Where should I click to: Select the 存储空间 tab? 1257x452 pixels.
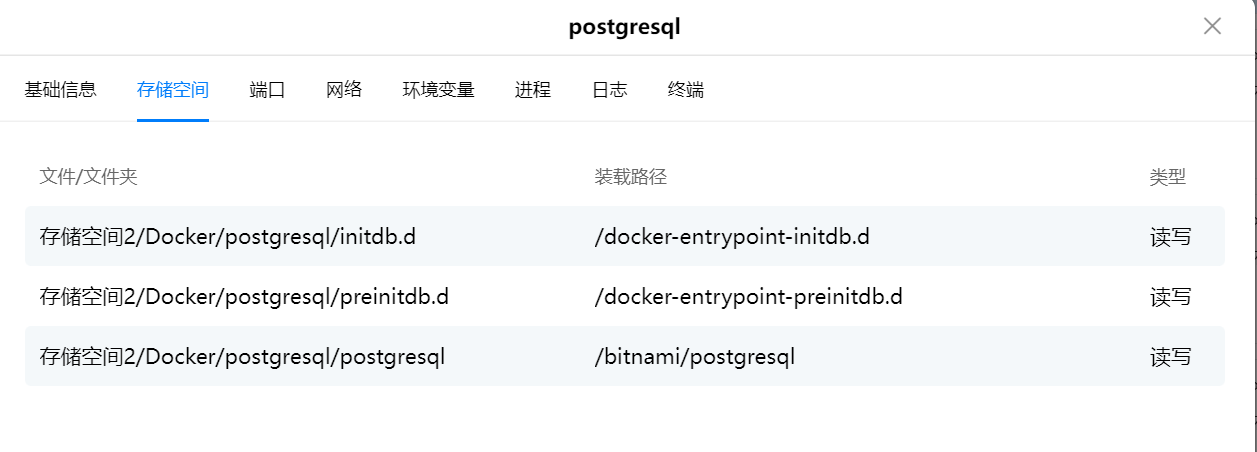(x=173, y=89)
